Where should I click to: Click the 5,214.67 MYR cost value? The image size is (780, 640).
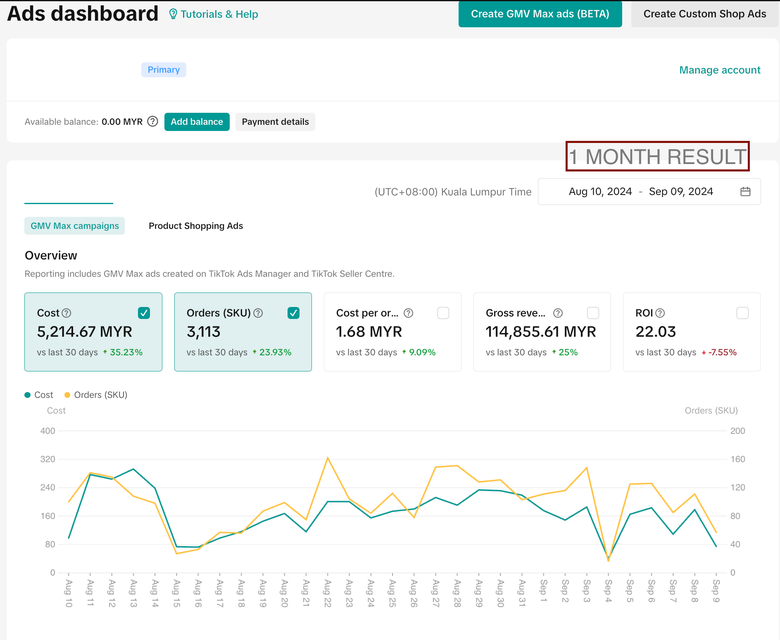click(85, 332)
